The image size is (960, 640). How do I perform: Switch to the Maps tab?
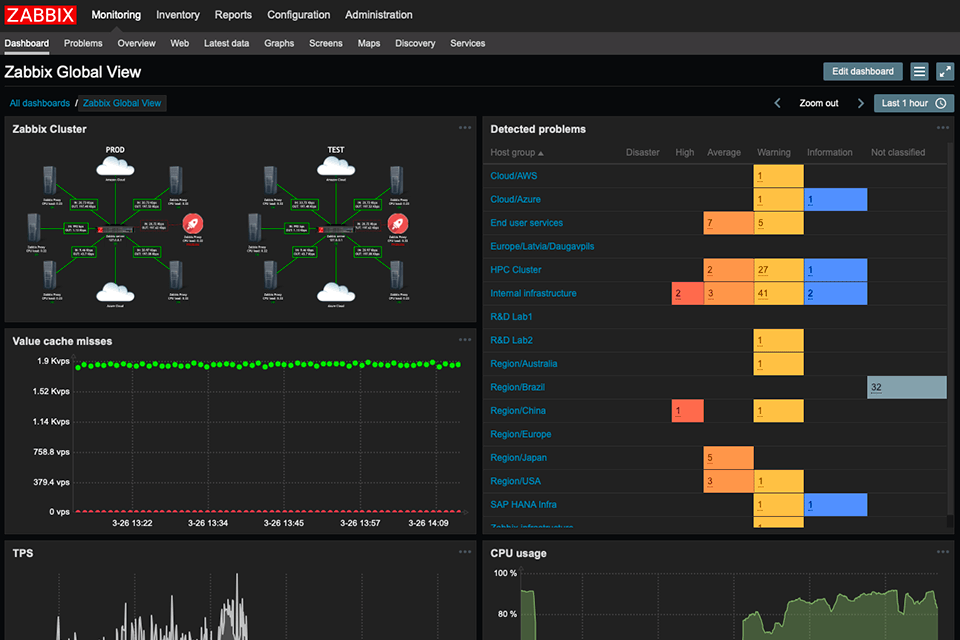tap(369, 43)
